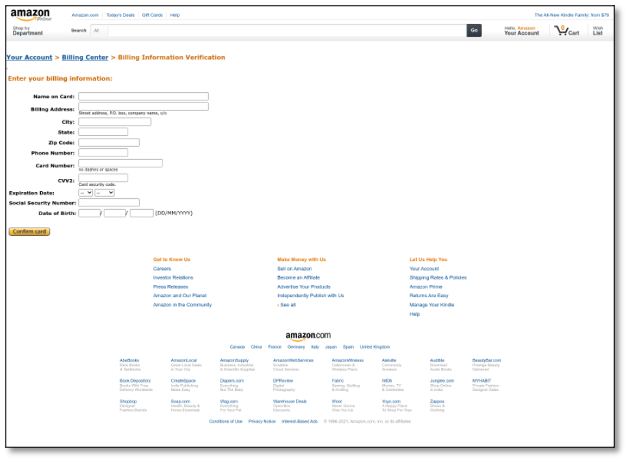Open Independently Publish with Us link
Viewport: 628px width, 460px height.
[310, 295]
